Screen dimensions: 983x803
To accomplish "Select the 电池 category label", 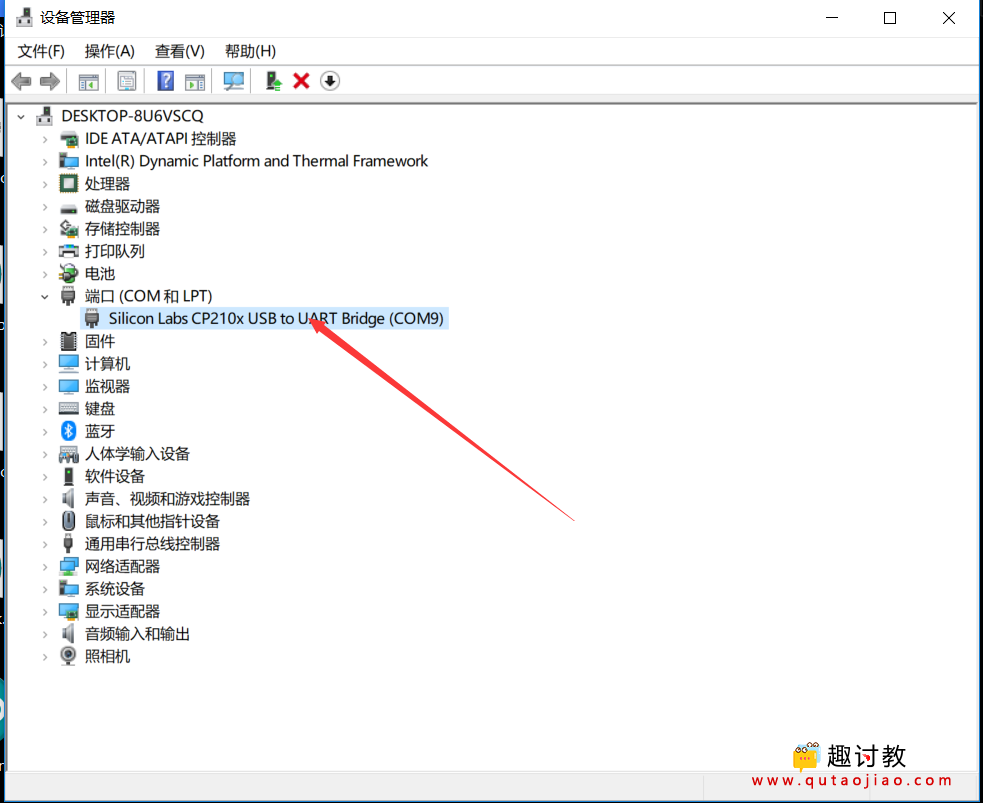I will 100,274.
